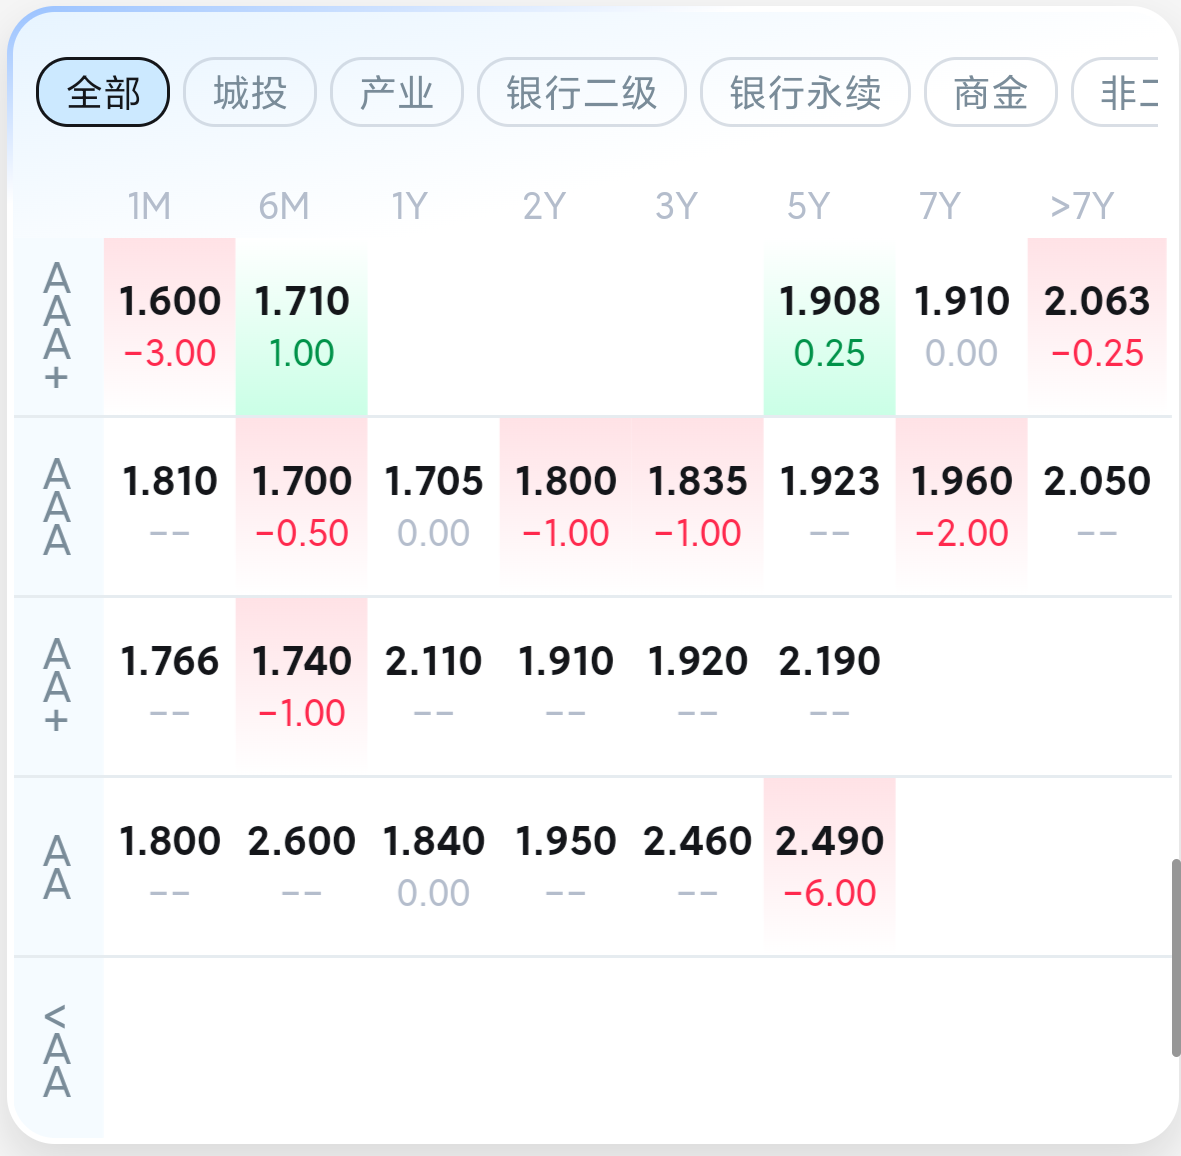Select the AAA+ row label
This screenshot has width=1181, height=1156.
click(57, 327)
